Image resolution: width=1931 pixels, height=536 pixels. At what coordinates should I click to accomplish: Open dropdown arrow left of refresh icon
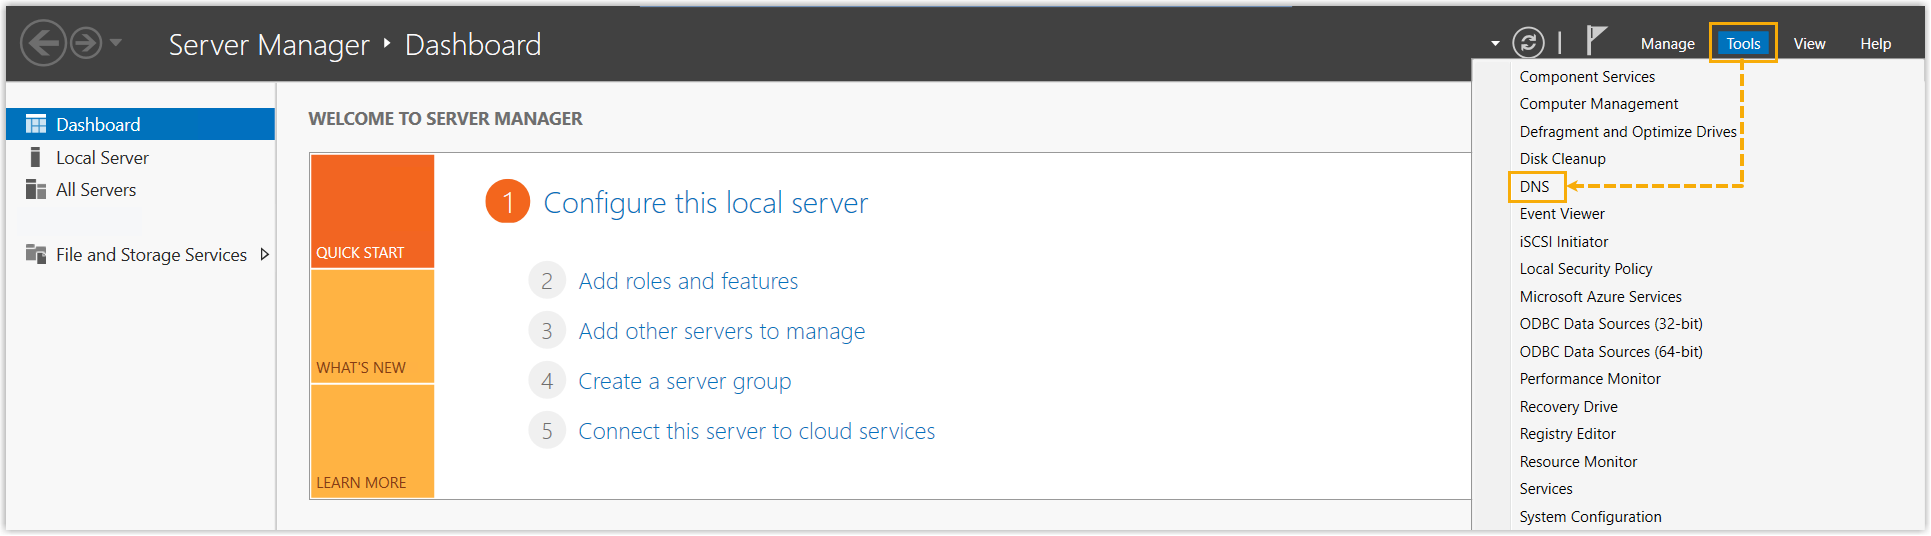(1495, 44)
